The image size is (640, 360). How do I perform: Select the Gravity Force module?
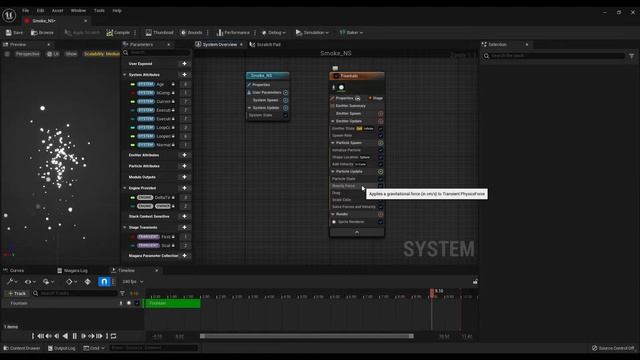click(x=343, y=186)
